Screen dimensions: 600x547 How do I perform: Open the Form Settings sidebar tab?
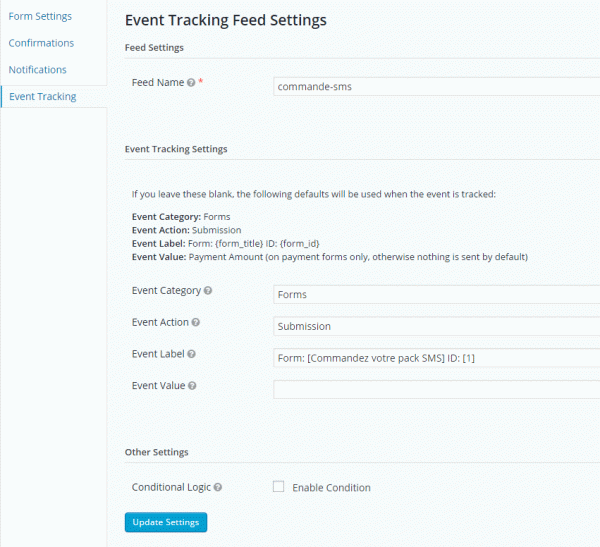(40, 16)
